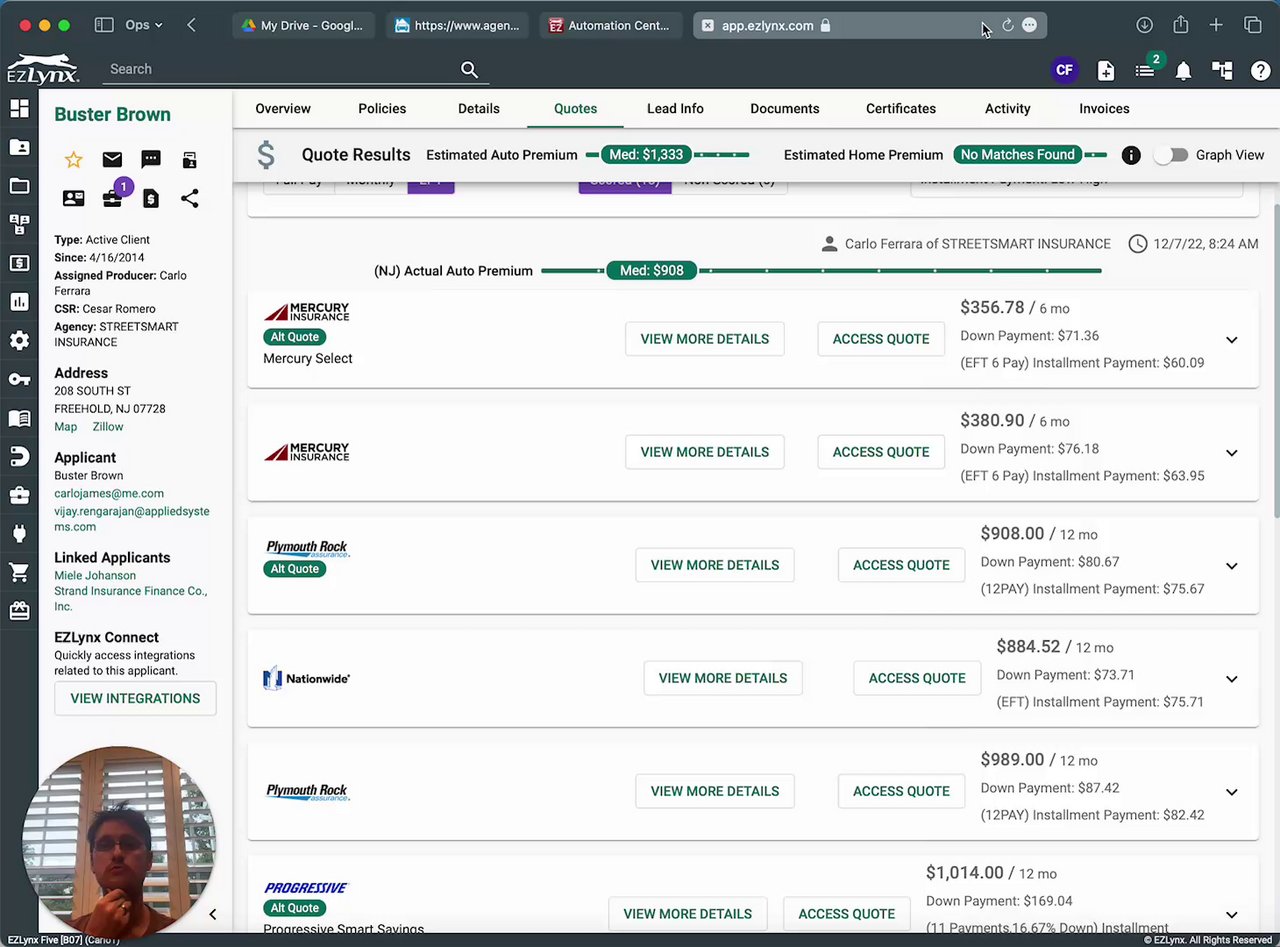
Task: Click the search magnifier icon
Action: point(469,69)
